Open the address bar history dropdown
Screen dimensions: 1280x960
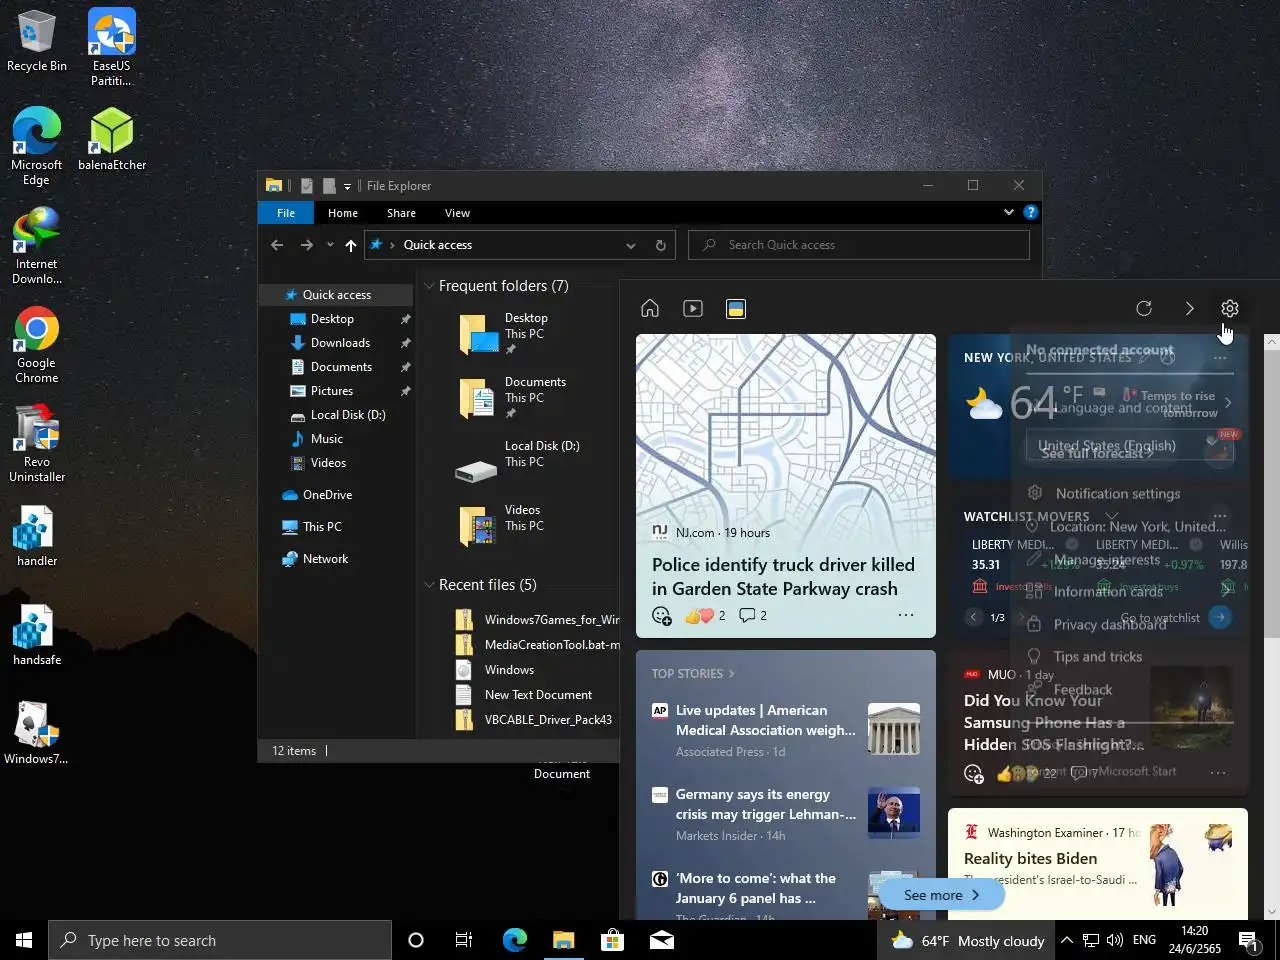point(630,245)
